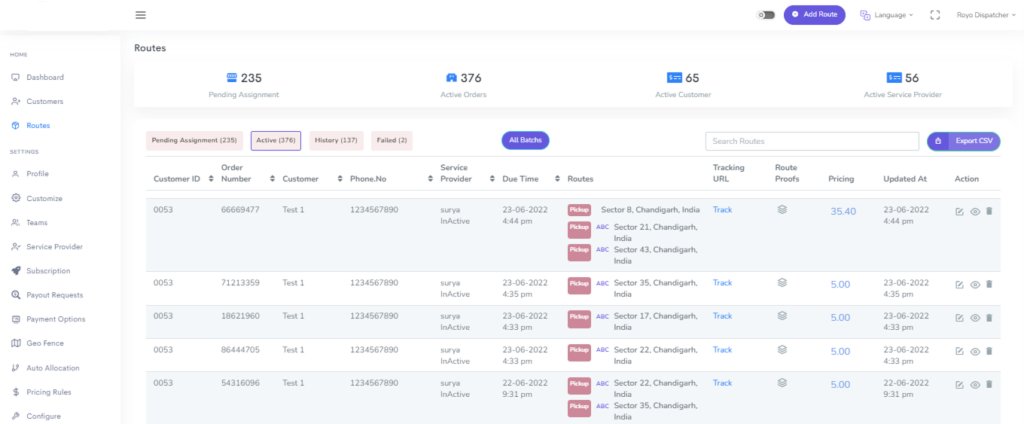Select the History (137) tab
This screenshot has width=1024, height=424.
(336, 141)
